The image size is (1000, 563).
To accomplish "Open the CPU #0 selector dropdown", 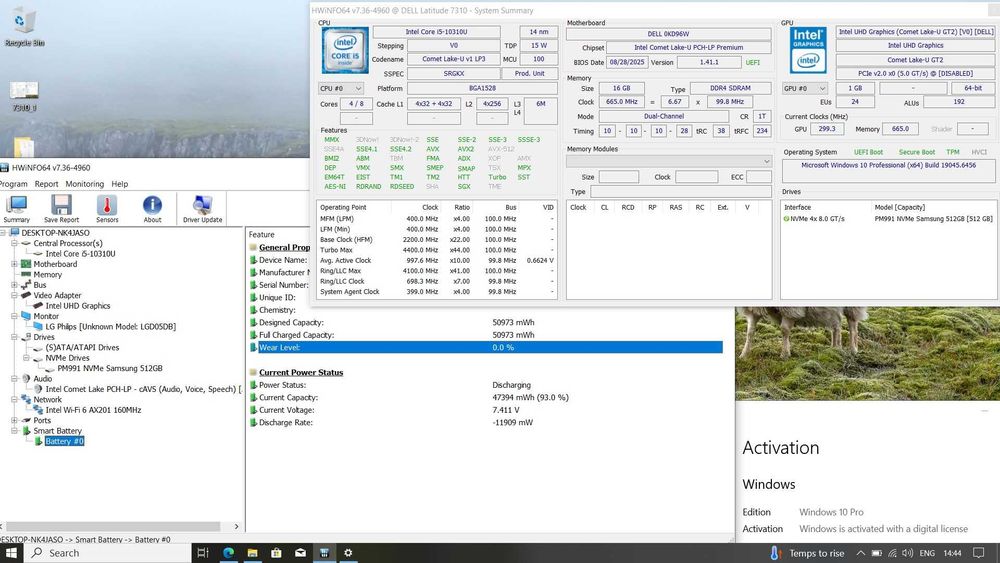I will 341,88.
